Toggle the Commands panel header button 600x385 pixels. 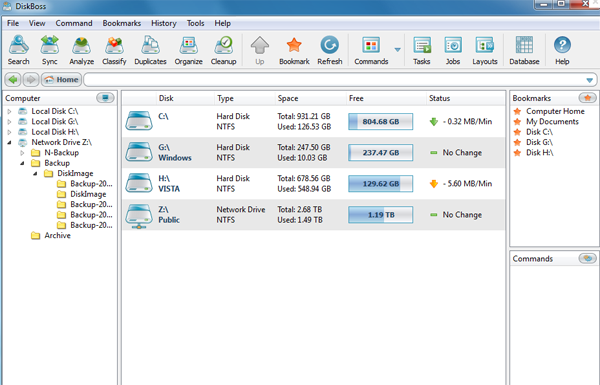pos(587,258)
